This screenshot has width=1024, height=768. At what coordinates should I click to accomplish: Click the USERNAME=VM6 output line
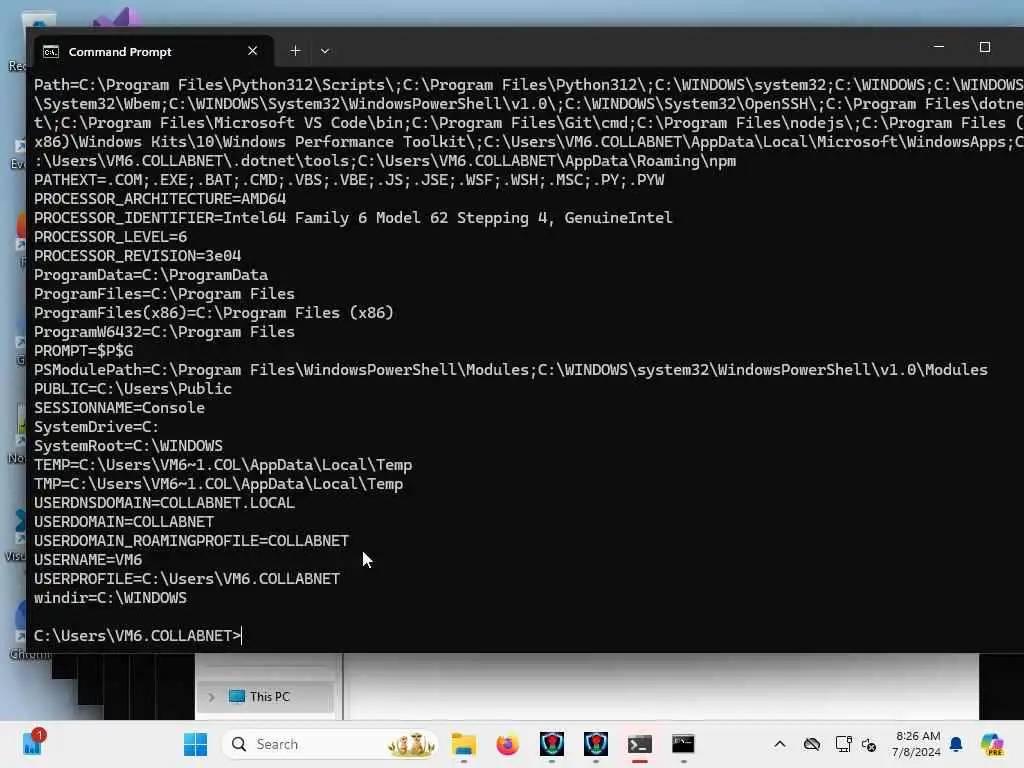click(88, 560)
